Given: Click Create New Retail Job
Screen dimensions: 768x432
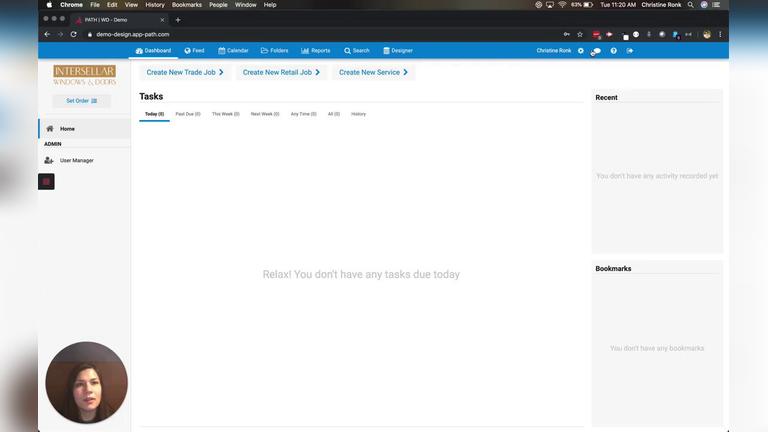Looking at the screenshot, I should point(281,72).
